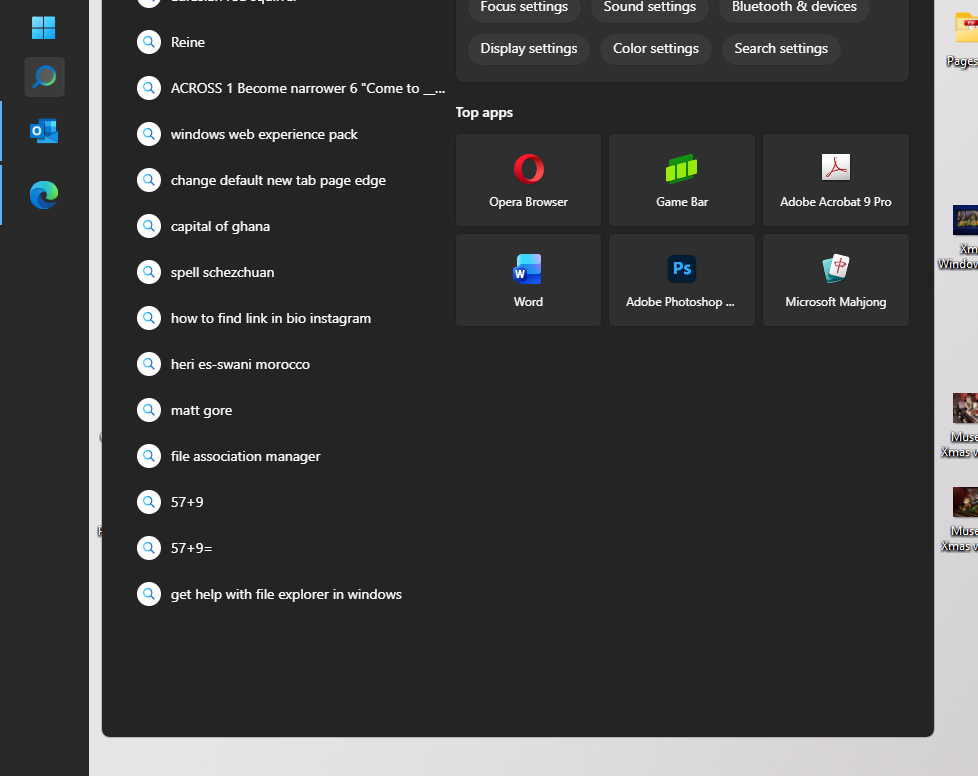Screen dimensions: 978x776
Task: Open Game Bar from Top apps
Action: [681, 180]
